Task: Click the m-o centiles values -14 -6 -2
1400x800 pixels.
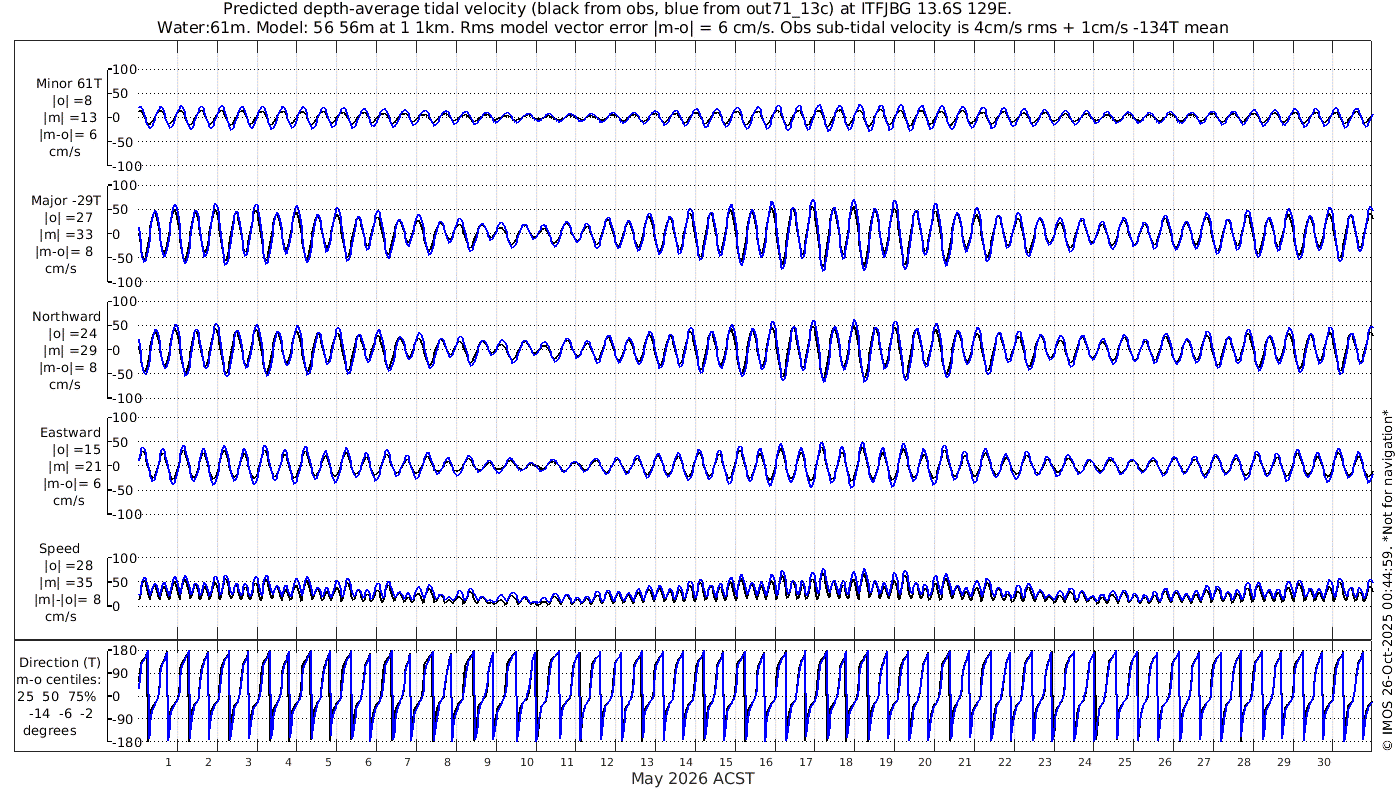Action: (x=62, y=714)
